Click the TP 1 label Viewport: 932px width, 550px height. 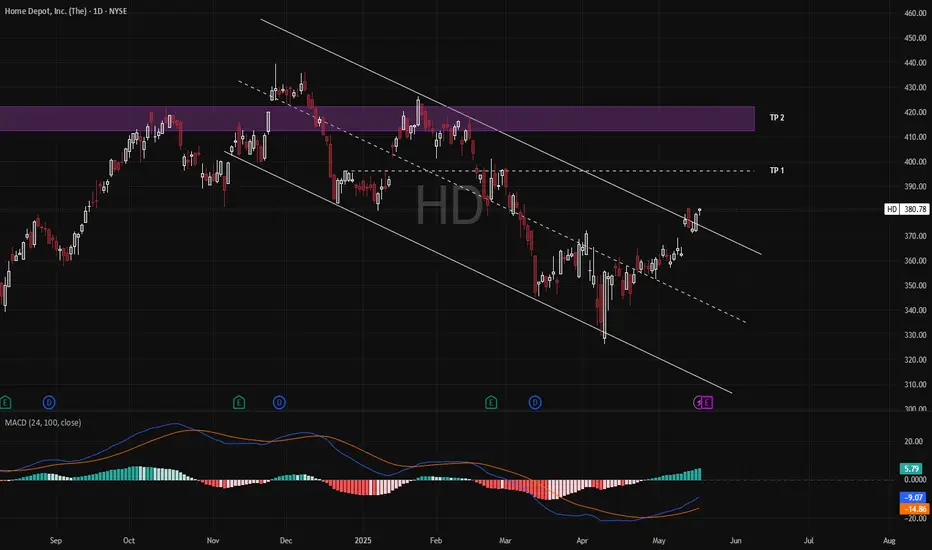777,171
